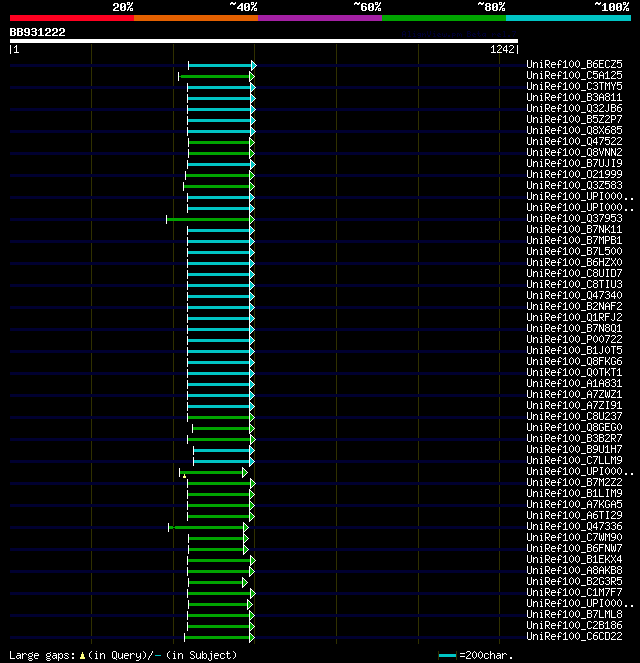Select the UniRef100_B7NK11 label
The width and height of the screenshot is (640, 663).
tap(574, 229)
